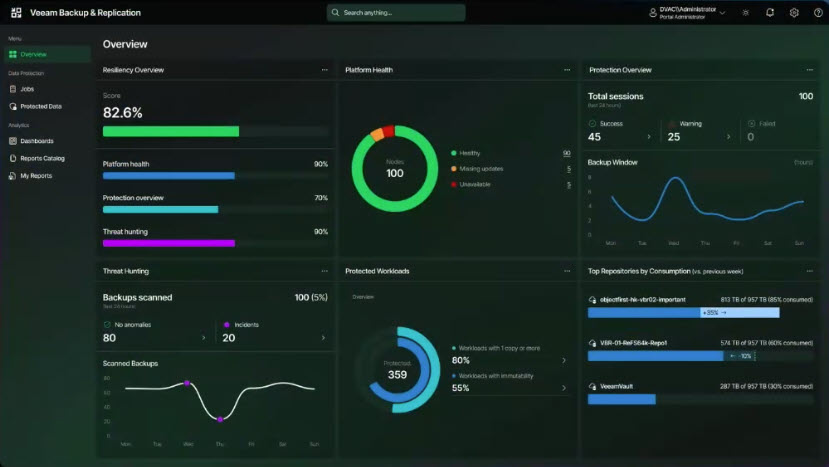This screenshot has height=467, width=829.
Task: Click the Veeam Backup & Replication logo icon
Action: 16,13
